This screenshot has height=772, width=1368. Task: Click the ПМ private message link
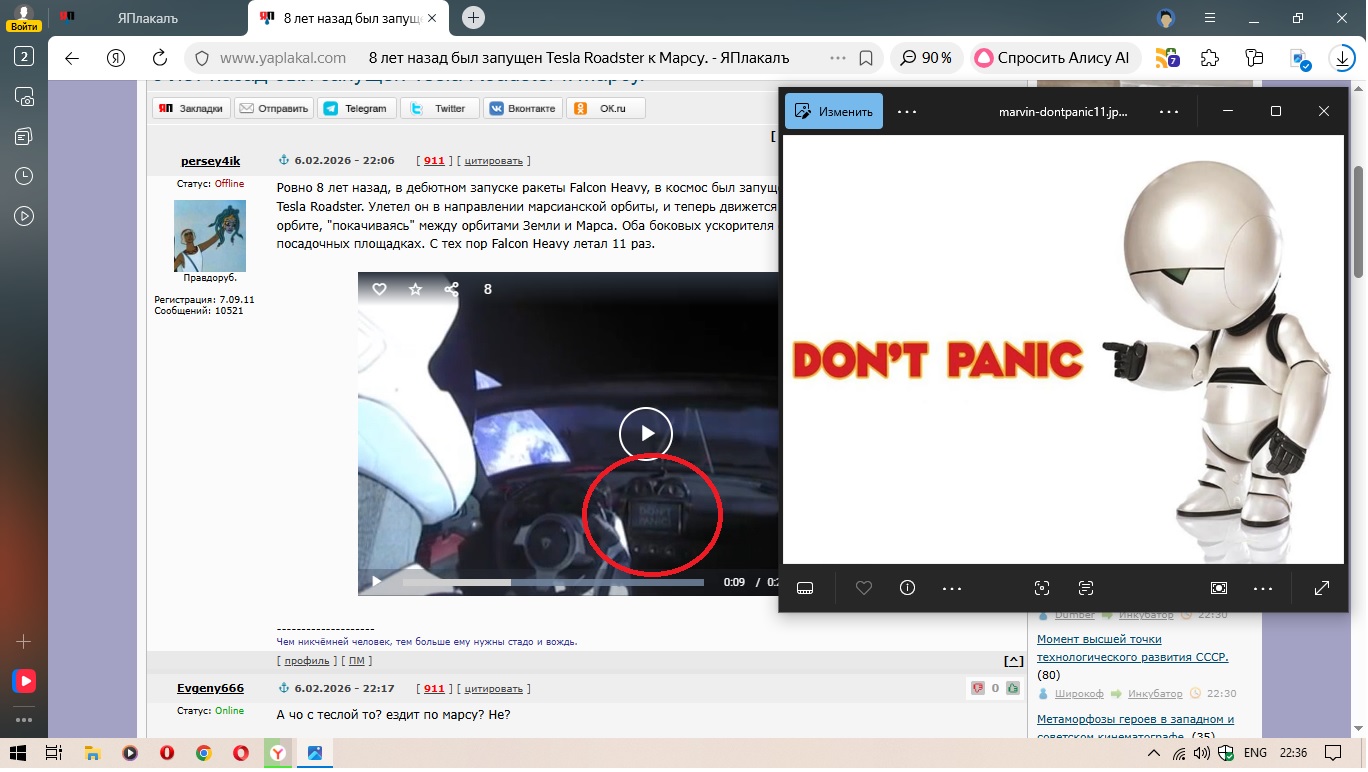coord(356,661)
